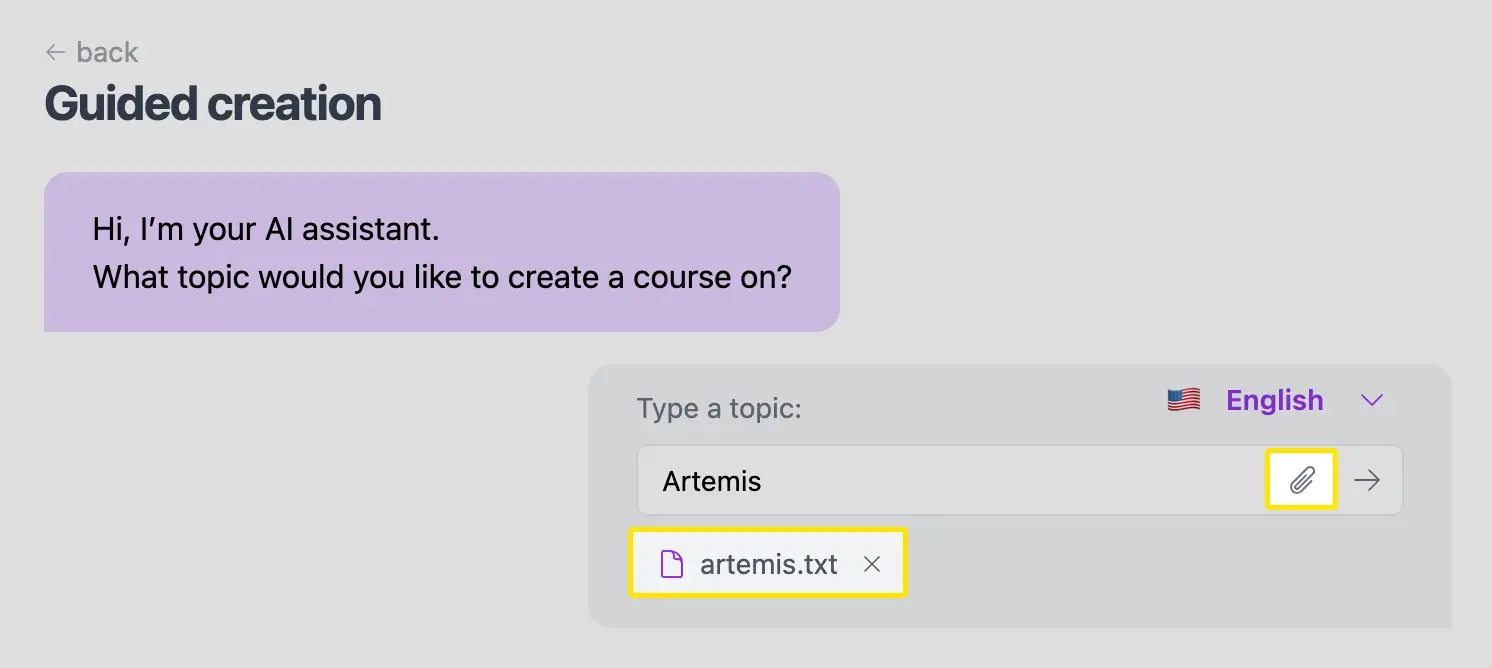Open the English language dropdown
Screen dimensions: 1492x668
click(1274, 400)
